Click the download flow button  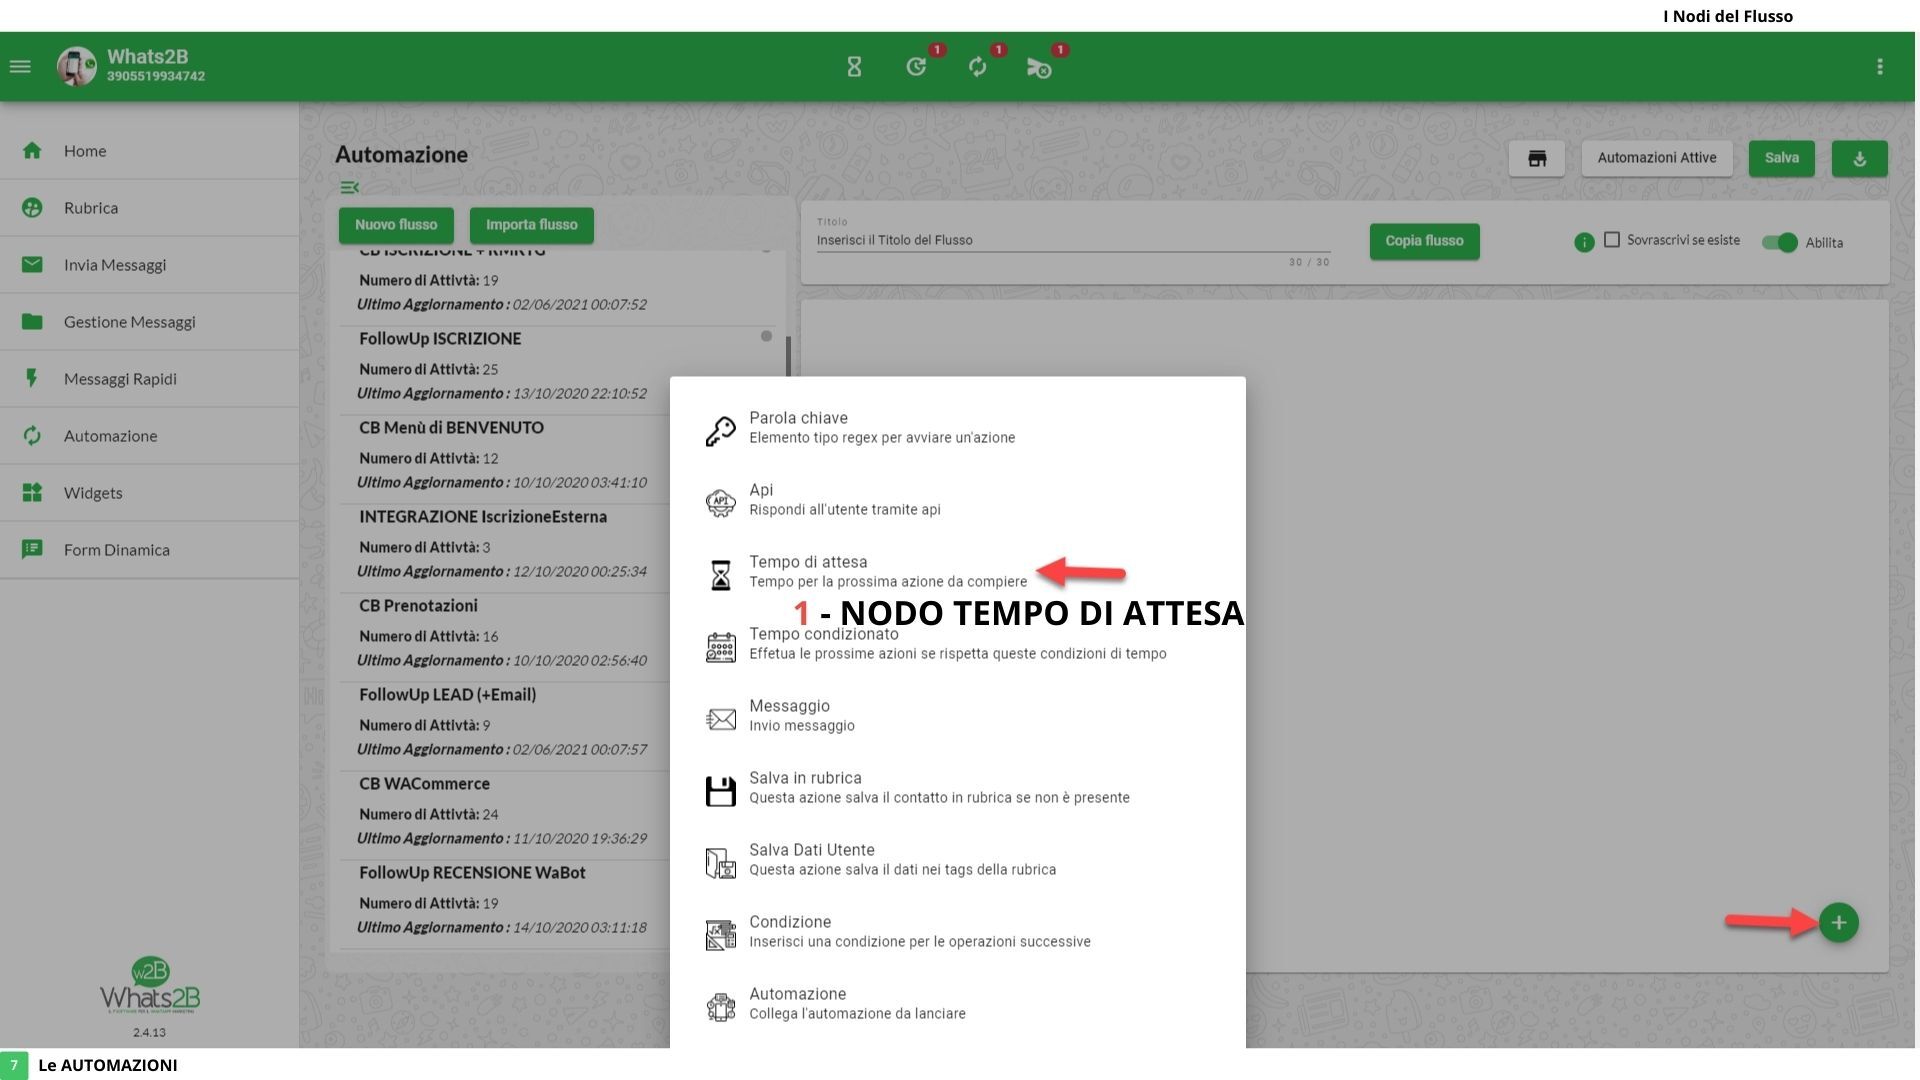pos(1860,158)
